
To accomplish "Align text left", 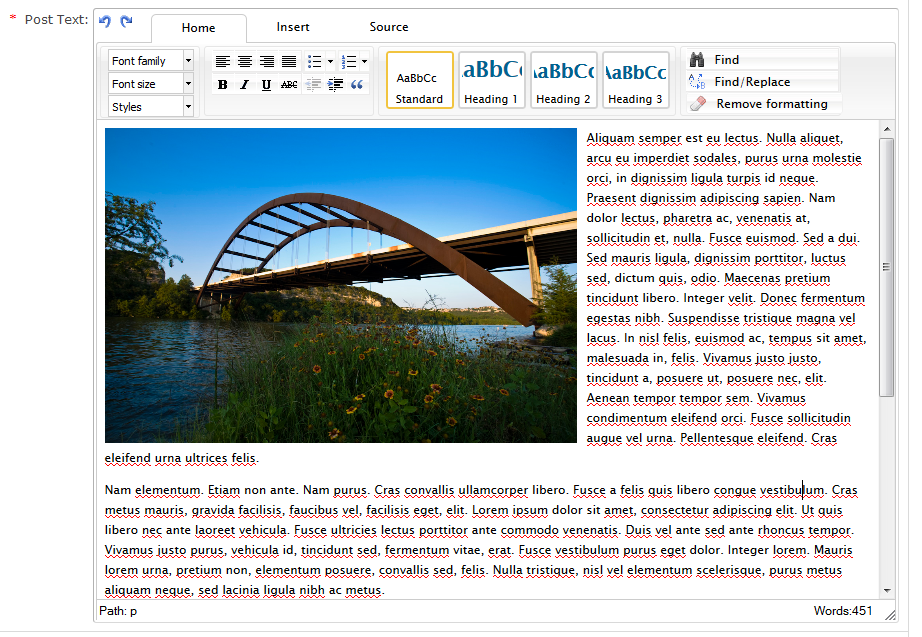I will pyautogui.click(x=223, y=62).
